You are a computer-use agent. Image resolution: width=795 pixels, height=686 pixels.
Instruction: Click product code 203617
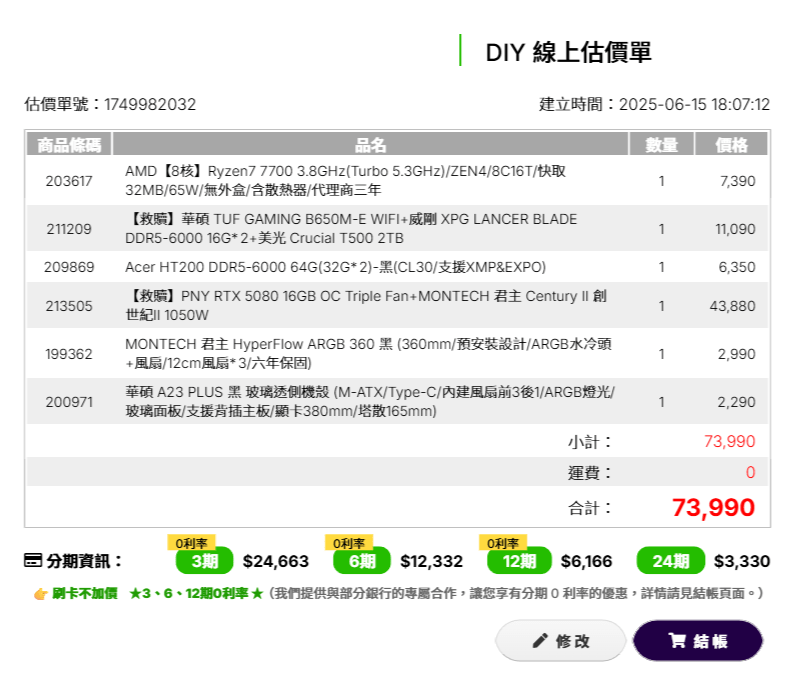point(69,181)
